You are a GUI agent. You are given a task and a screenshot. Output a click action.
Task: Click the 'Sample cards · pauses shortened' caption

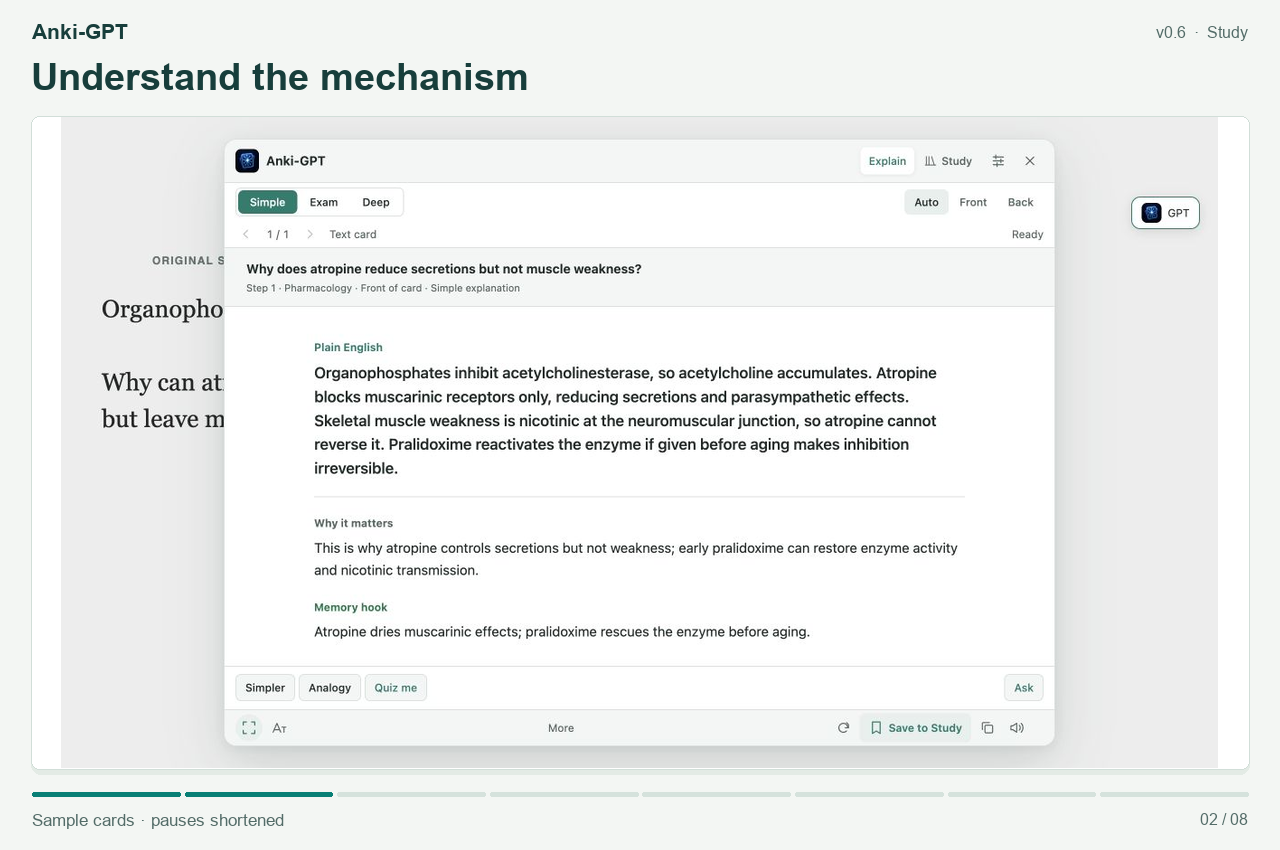point(158,820)
